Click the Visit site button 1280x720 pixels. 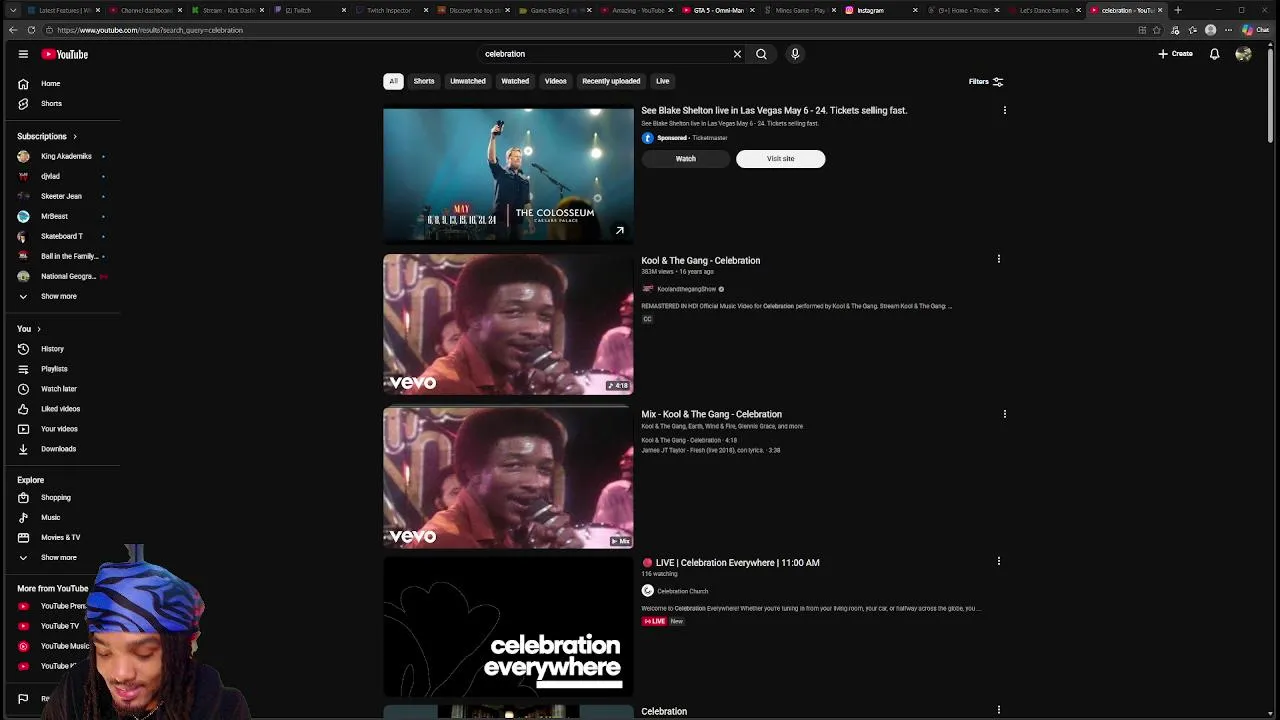[x=780, y=159]
